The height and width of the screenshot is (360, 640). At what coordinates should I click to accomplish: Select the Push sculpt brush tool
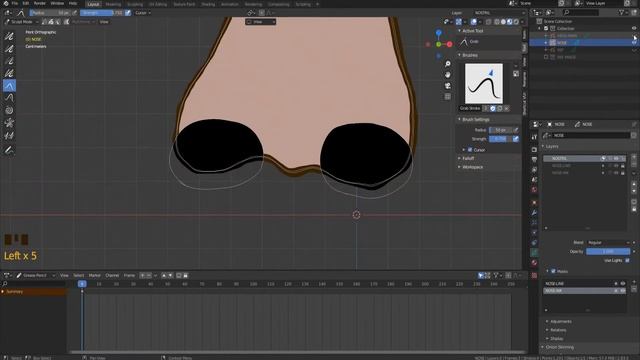[9, 98]
